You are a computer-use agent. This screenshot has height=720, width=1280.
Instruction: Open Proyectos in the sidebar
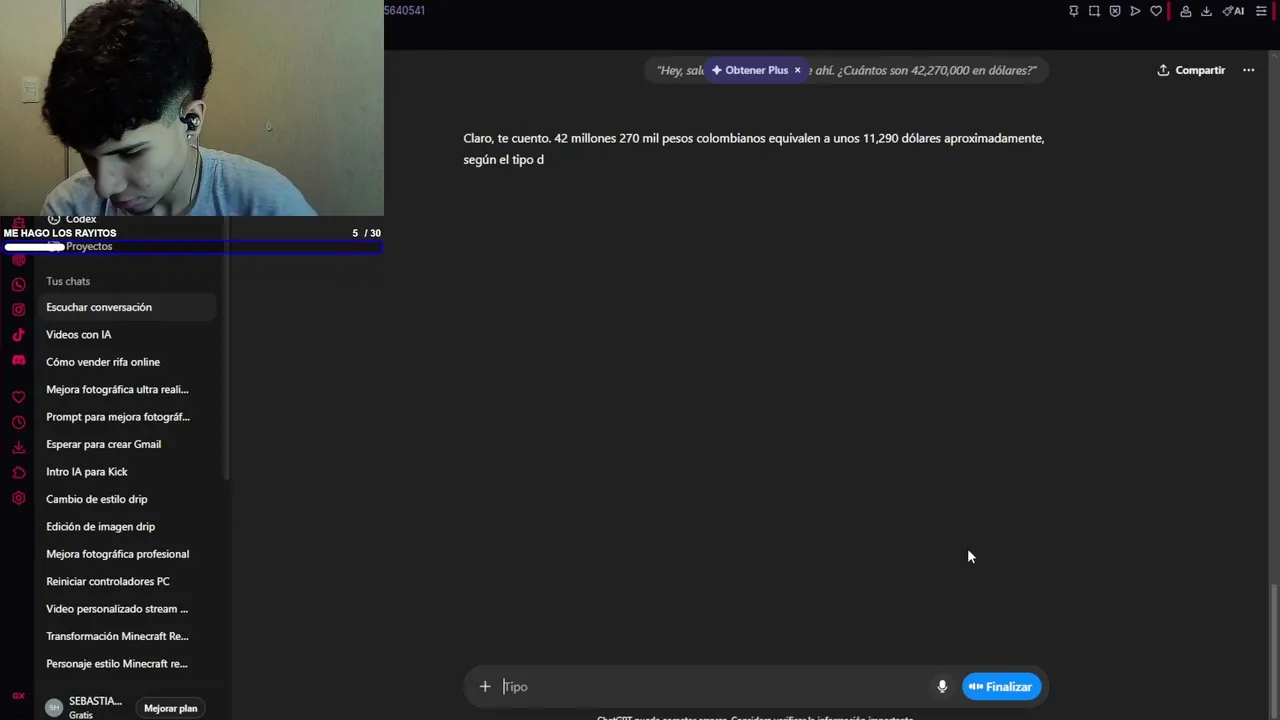pyautogui.click(x=89, y=246)
